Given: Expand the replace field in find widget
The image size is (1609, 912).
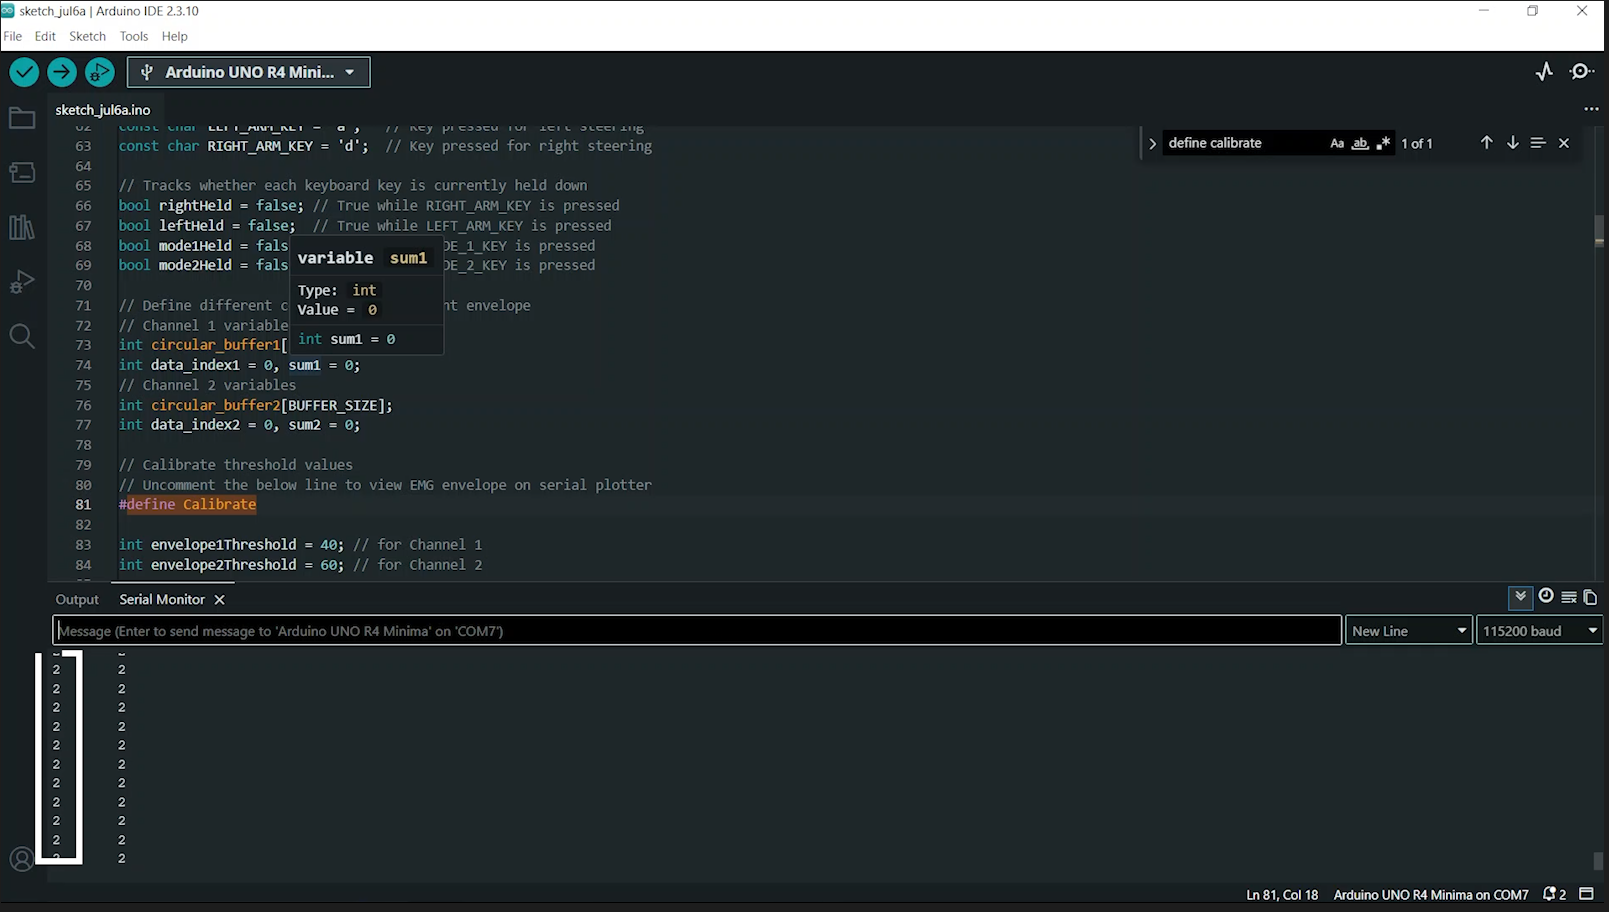Looking at the screenshot, I should 1152,143.
